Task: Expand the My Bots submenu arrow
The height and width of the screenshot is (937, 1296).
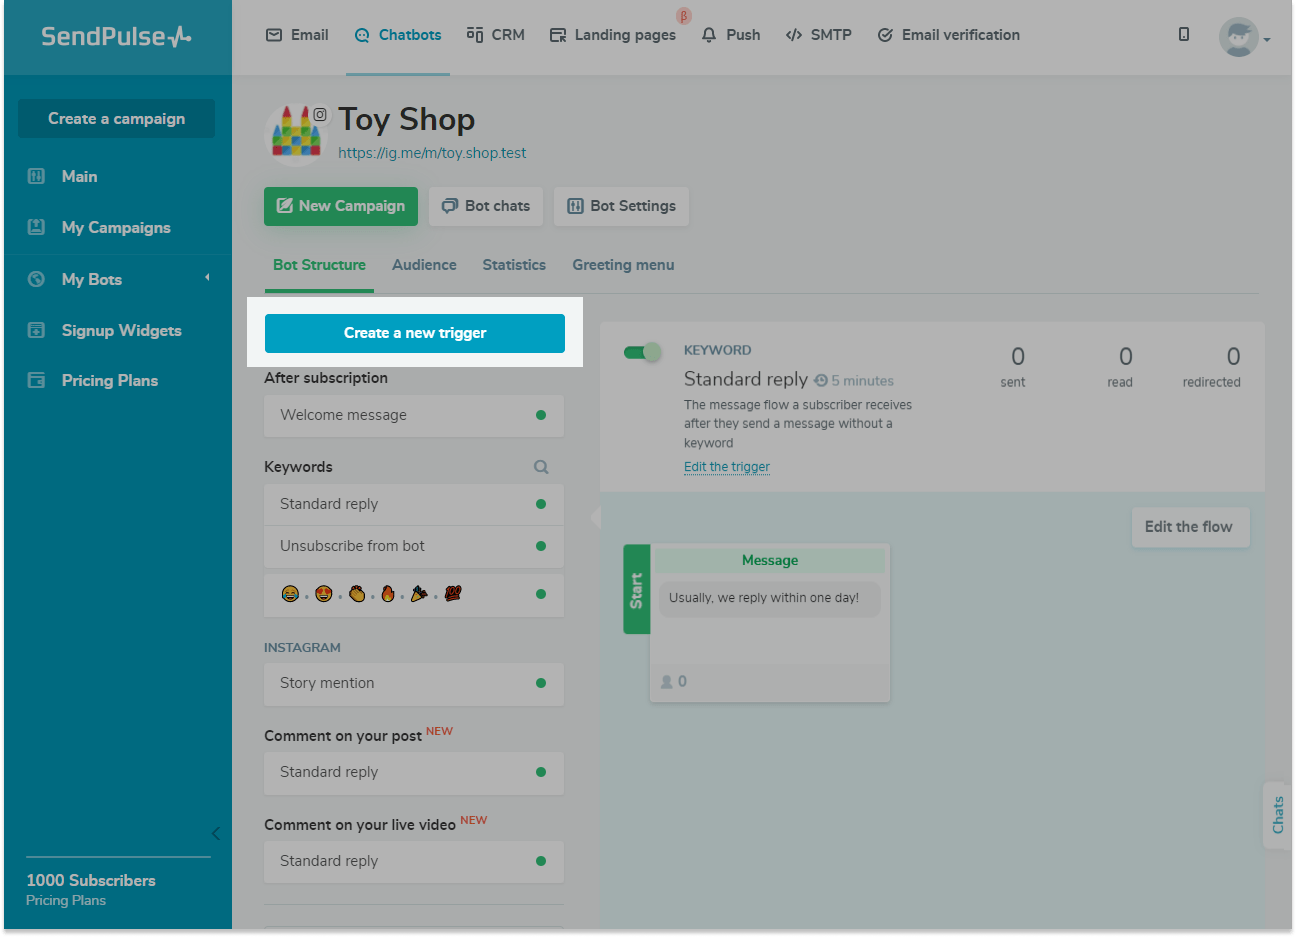Action: click(x=207, y=278)
